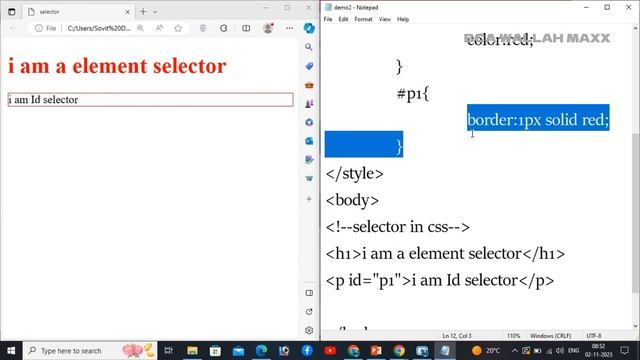Activate Read aloud icon
This screenshot has width=640, height=360.
pos(159,28)
